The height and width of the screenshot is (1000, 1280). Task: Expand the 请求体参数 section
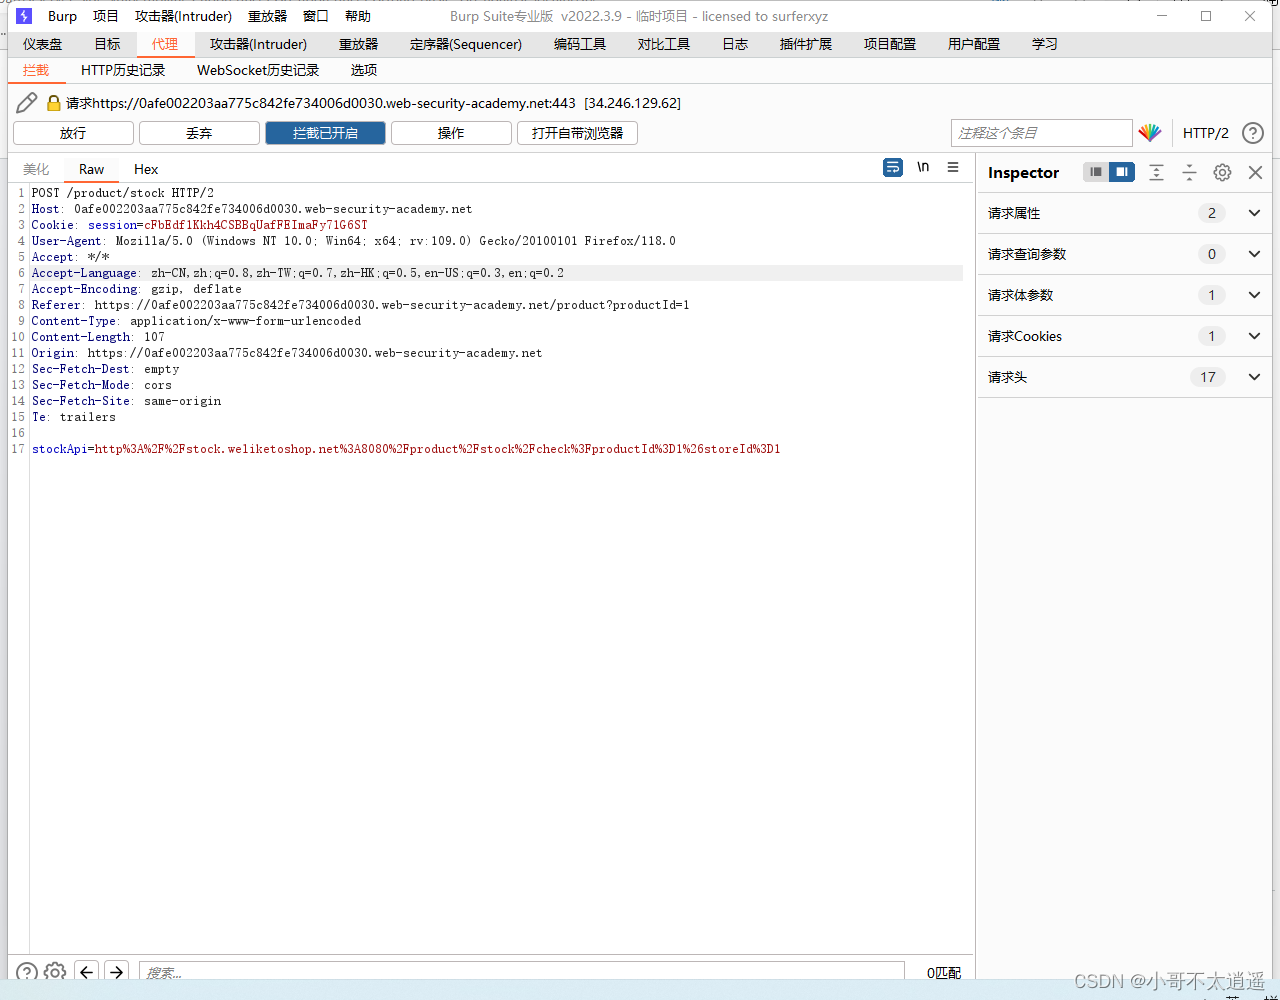[x=1124, y=295]
